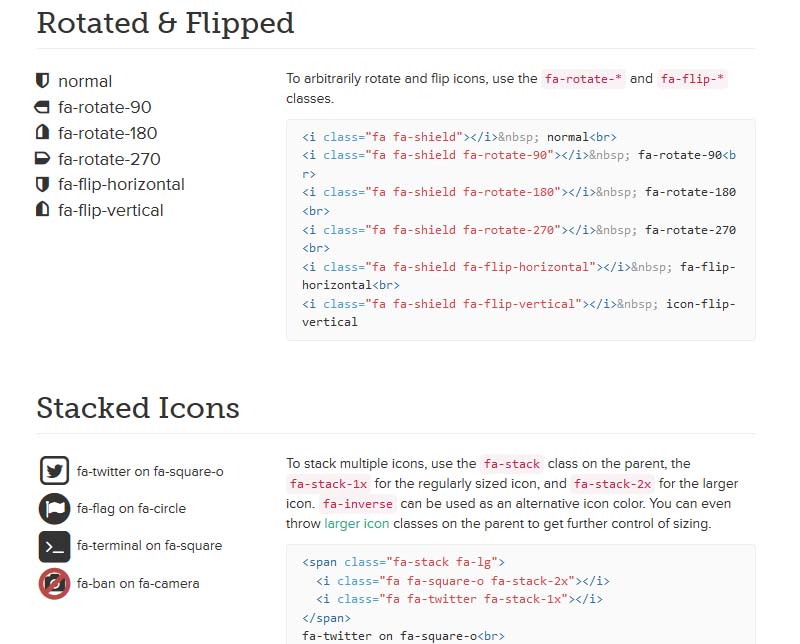Viewport: 800px width, 644px height.
Task: Click the flag on circle stacked icon
Action: click(54, 508)
